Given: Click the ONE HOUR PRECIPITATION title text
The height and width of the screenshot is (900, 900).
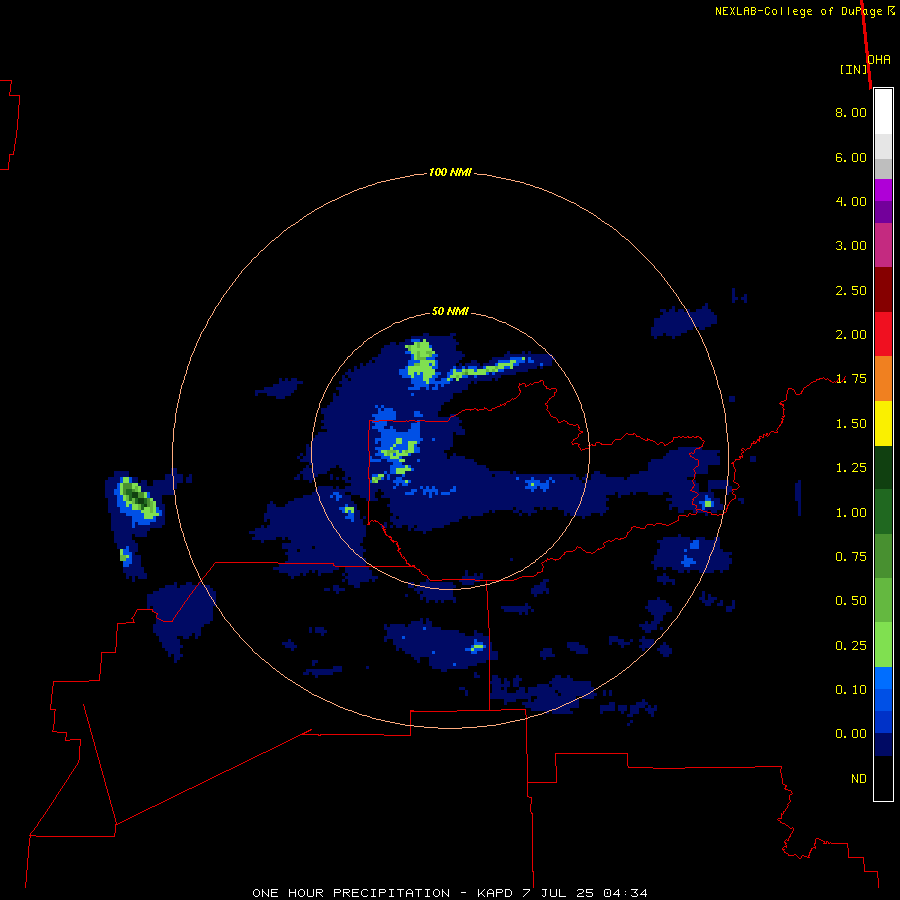Looking at the screenshot, I should pyautogui.click(x=351, y=893).
